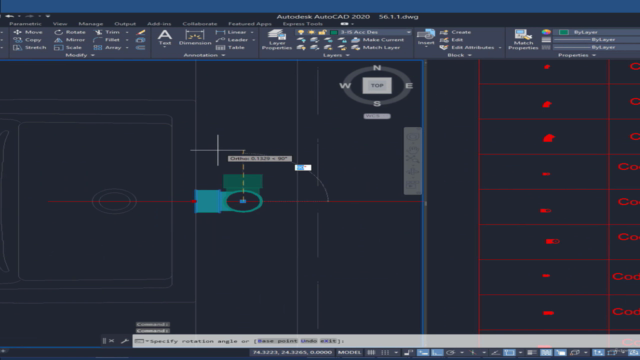
Task: Choose Base point option in command line
Action: (278, 341)
